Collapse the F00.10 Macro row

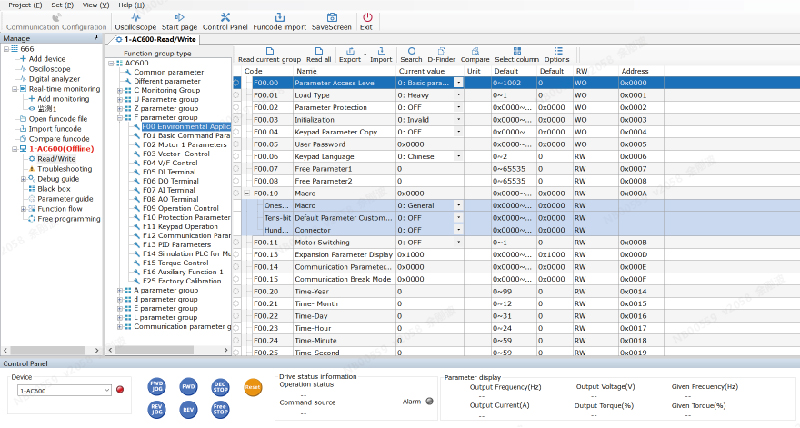point(247,193)
